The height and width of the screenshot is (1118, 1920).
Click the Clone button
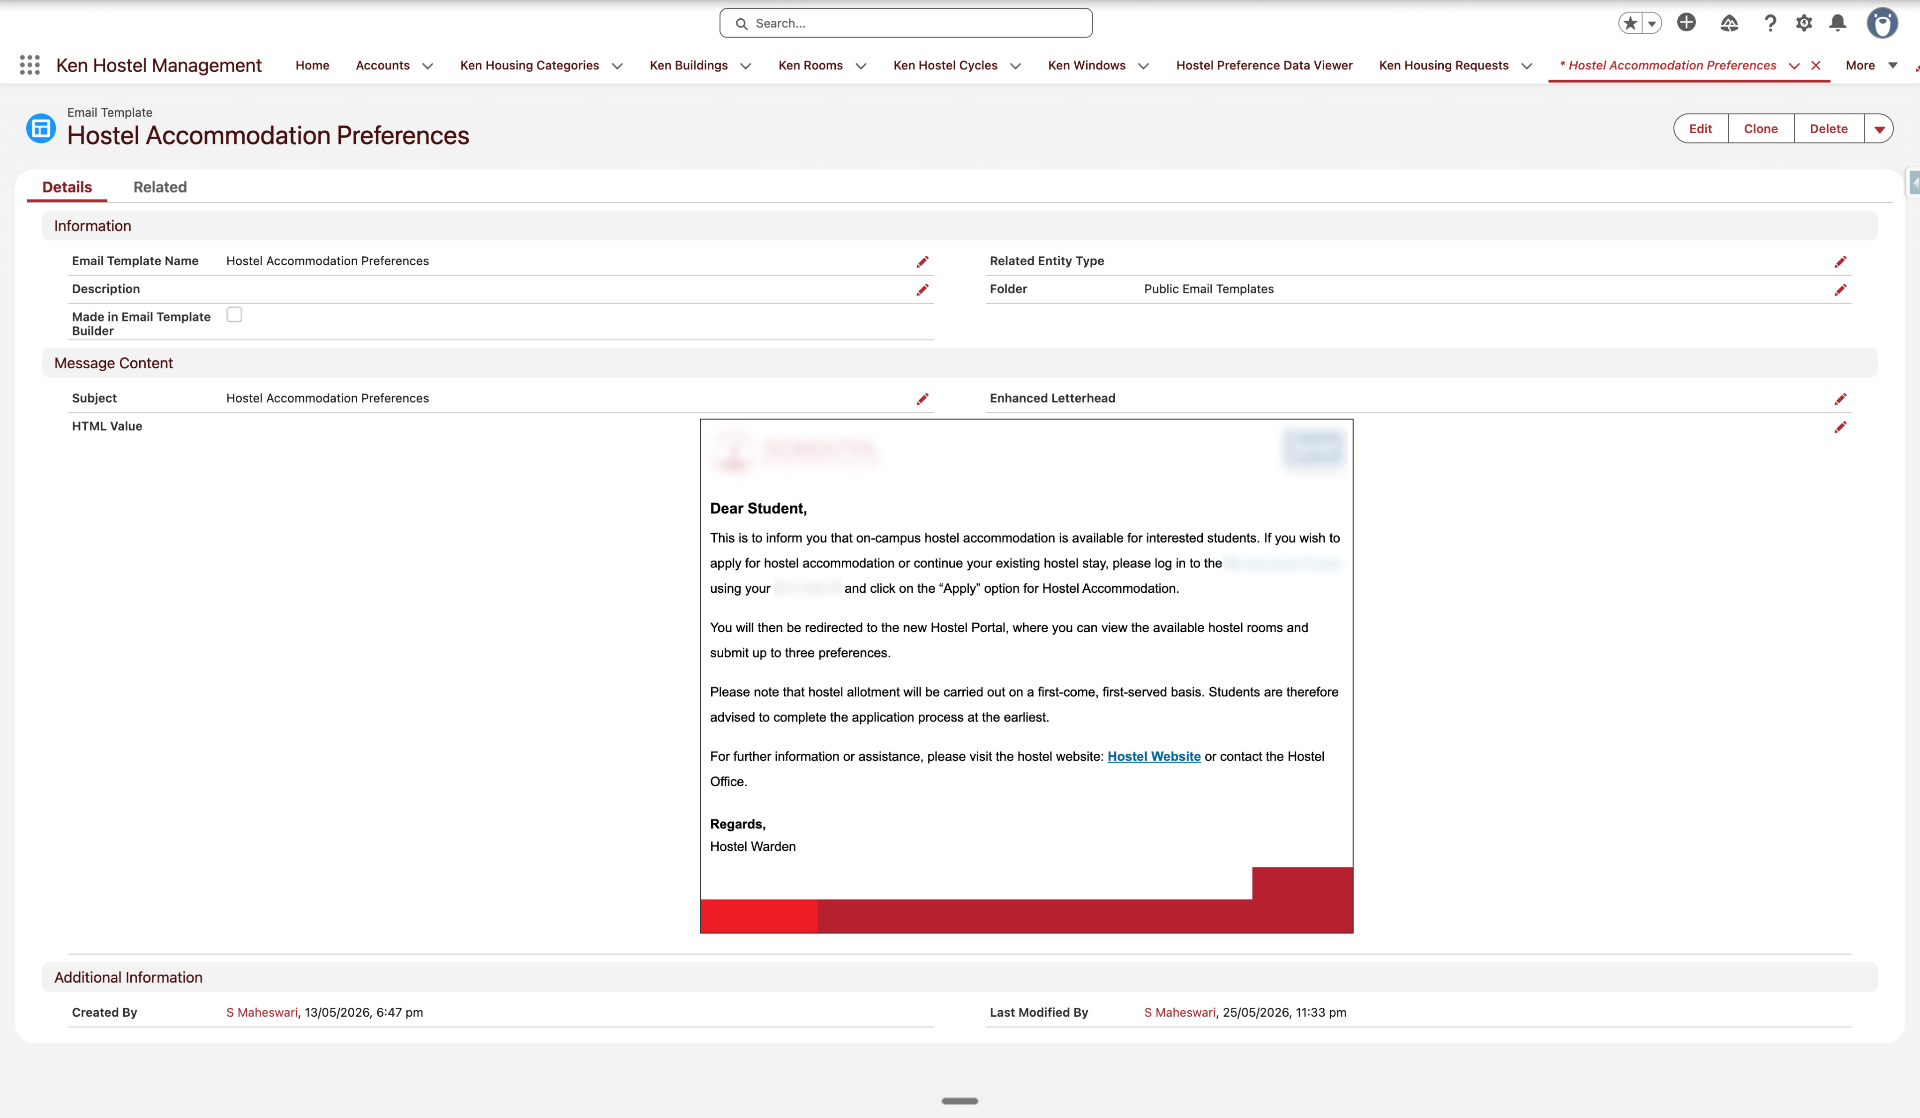pyautogui.click(x=1760, y=129)
